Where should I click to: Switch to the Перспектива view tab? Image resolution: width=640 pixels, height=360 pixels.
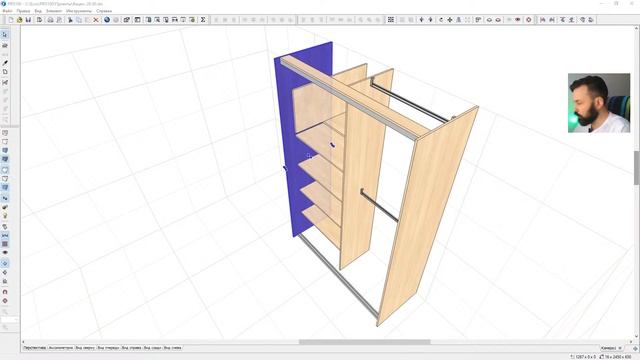(35, 348)
